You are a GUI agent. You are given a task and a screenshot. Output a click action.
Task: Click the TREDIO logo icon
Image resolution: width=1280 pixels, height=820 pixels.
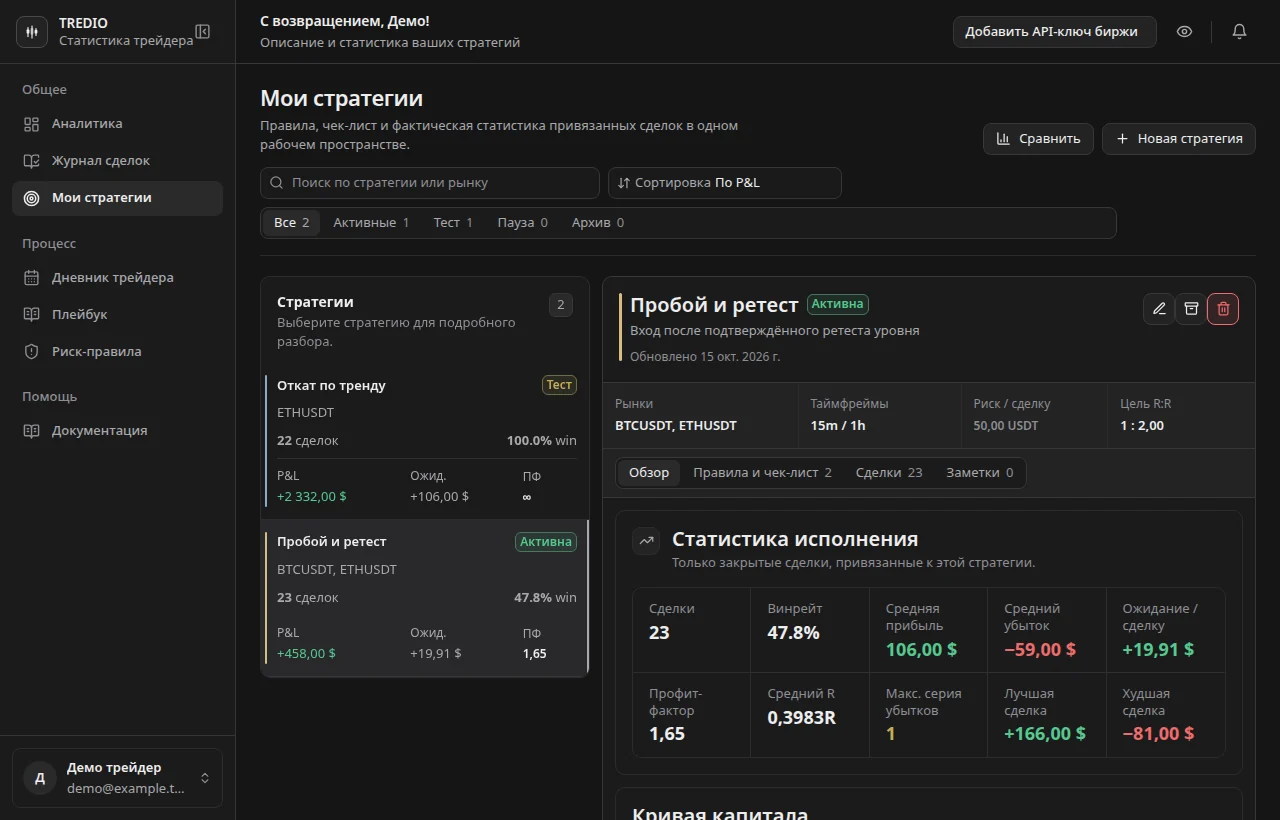point(32,32)
